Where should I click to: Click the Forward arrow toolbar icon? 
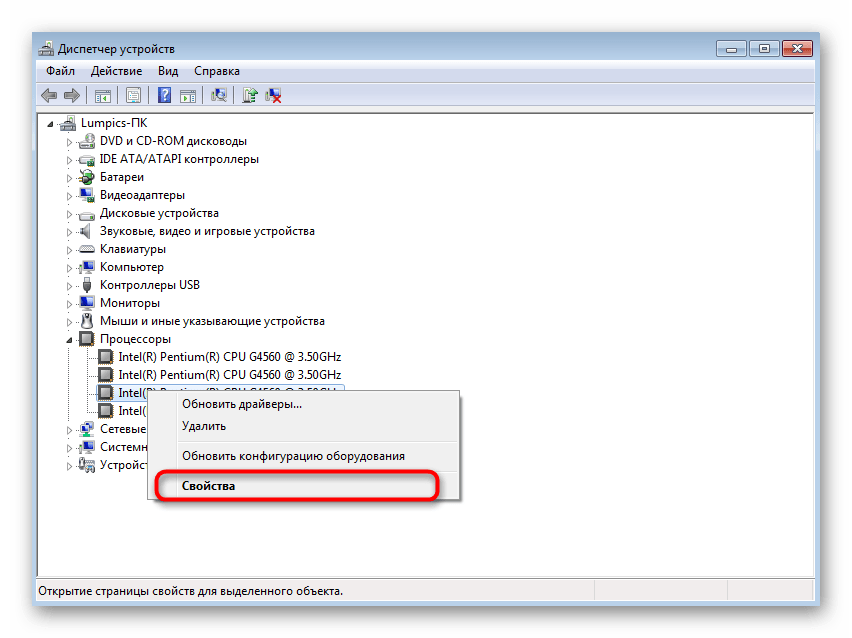pyautogui.click(x=72, y=96)
